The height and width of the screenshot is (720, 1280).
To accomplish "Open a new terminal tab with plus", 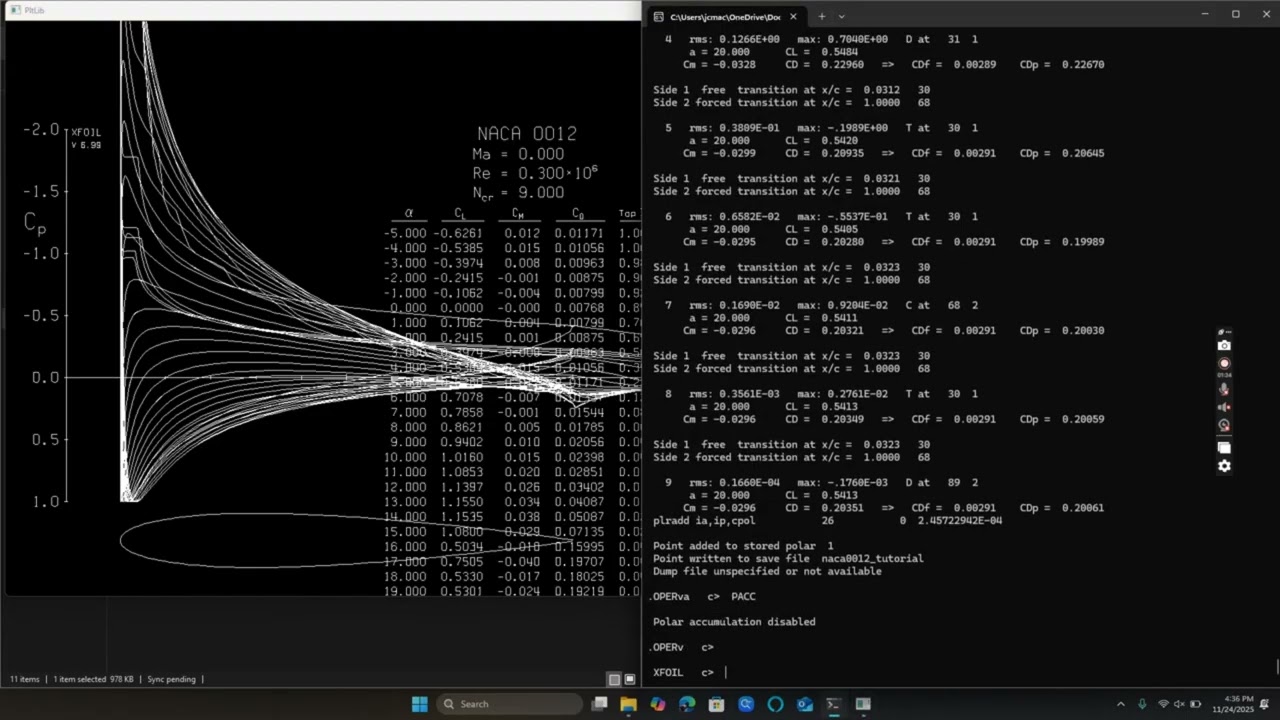I will pyautogui.click(x=821, y=16).
